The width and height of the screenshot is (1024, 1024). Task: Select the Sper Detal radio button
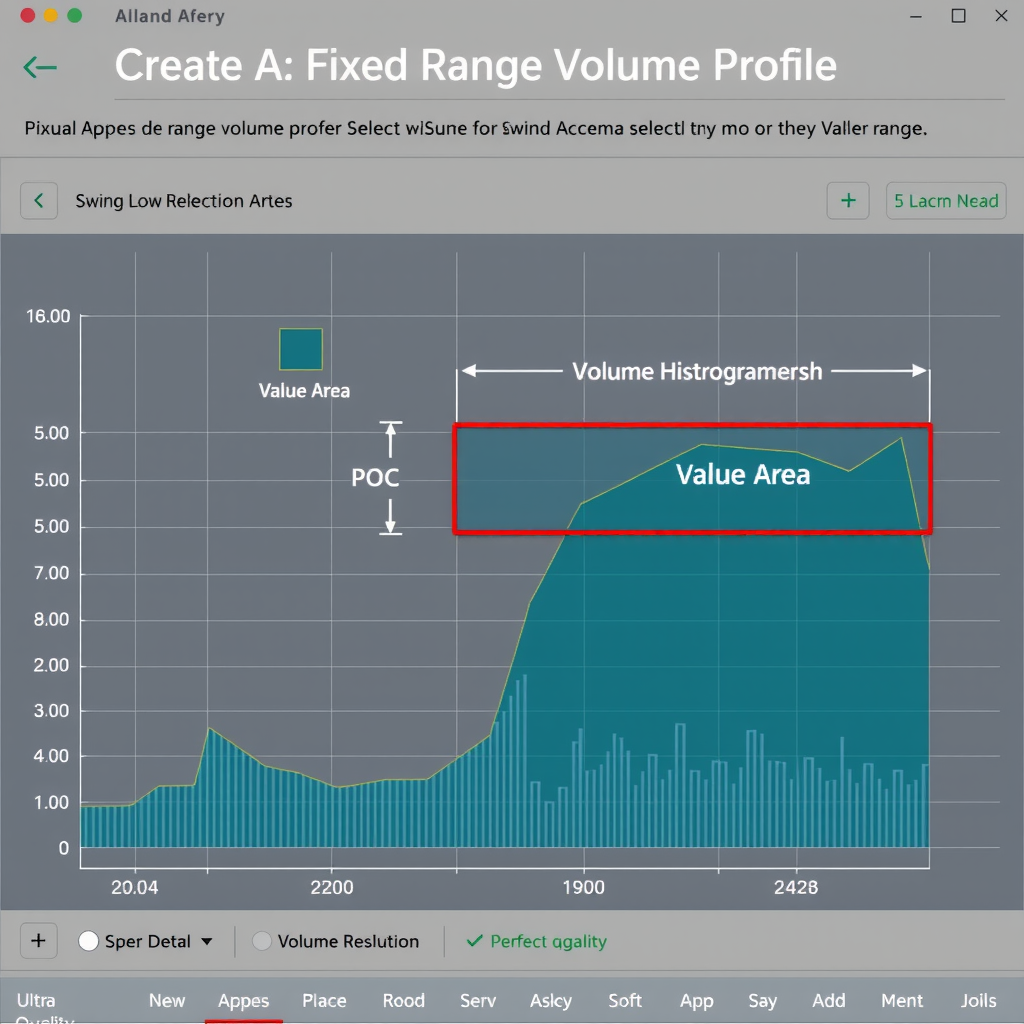coord(88,941)
